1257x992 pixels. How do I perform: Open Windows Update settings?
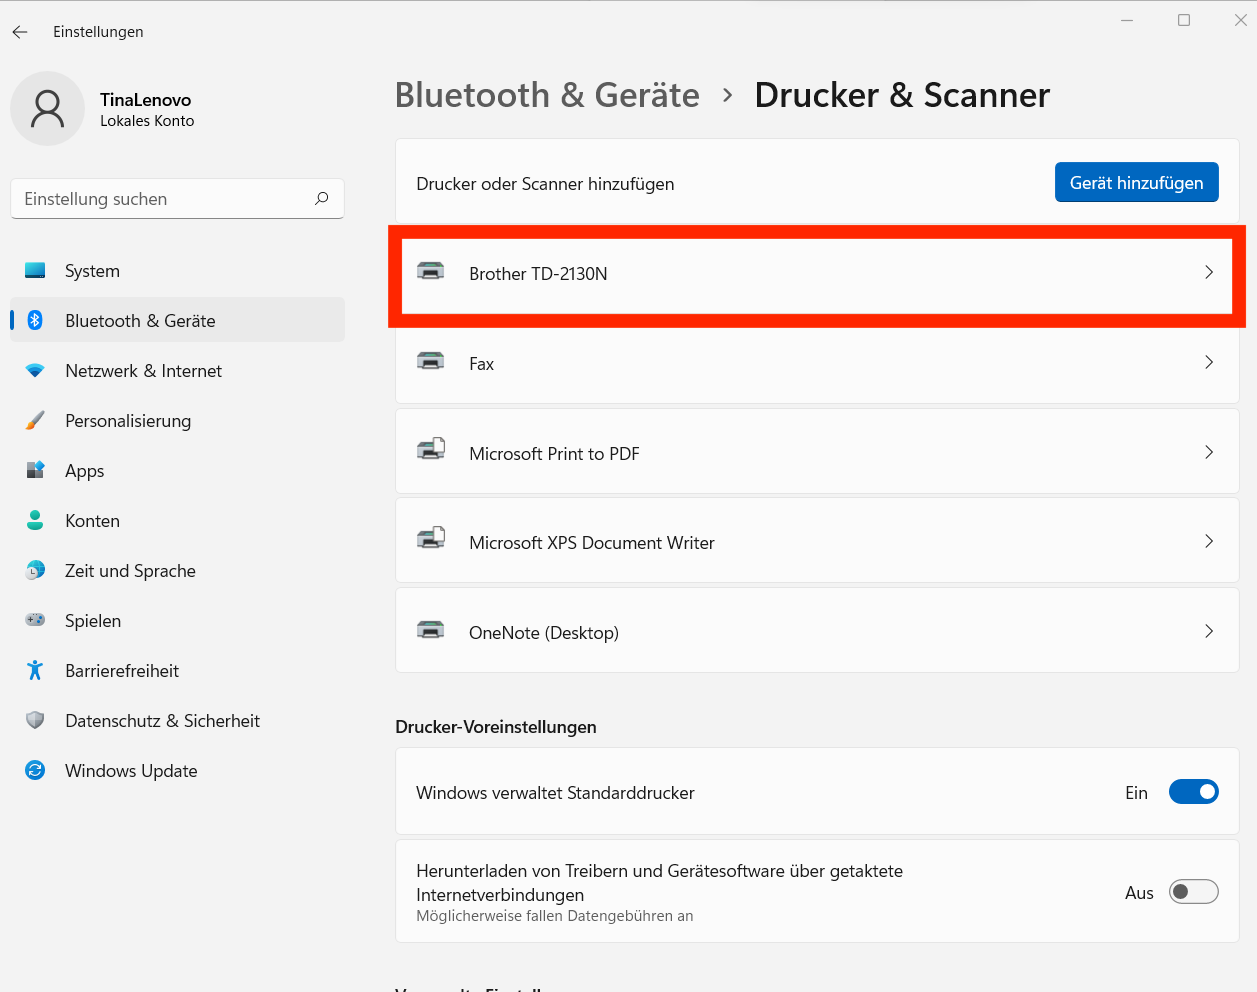coord(177,771)
